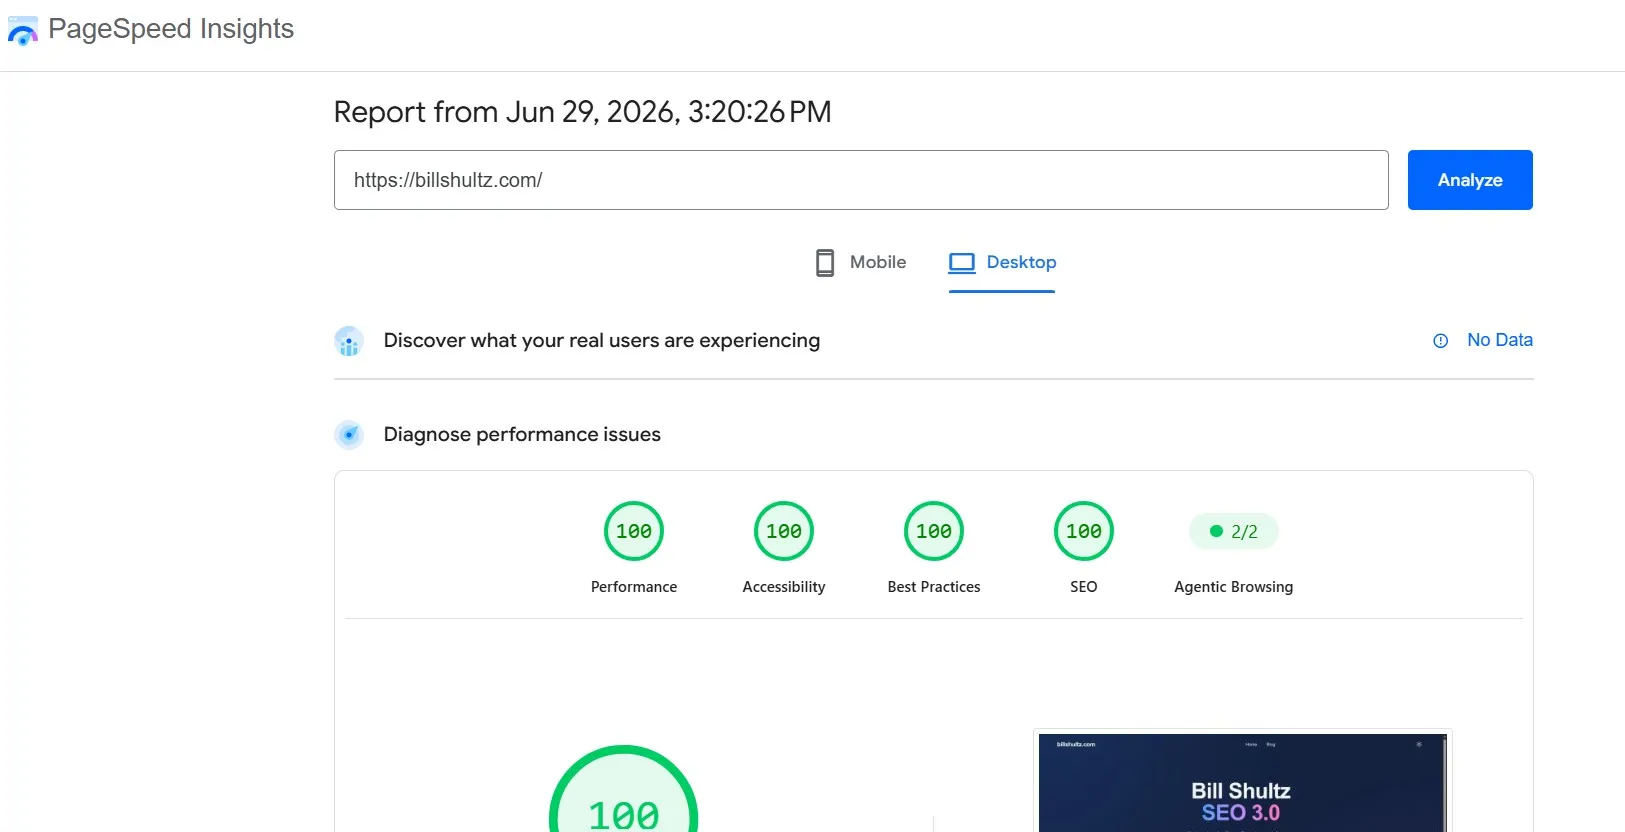Open the PageSpeed Insights title link
This screenshot has width=1625, height=832.
click(171, 29)
